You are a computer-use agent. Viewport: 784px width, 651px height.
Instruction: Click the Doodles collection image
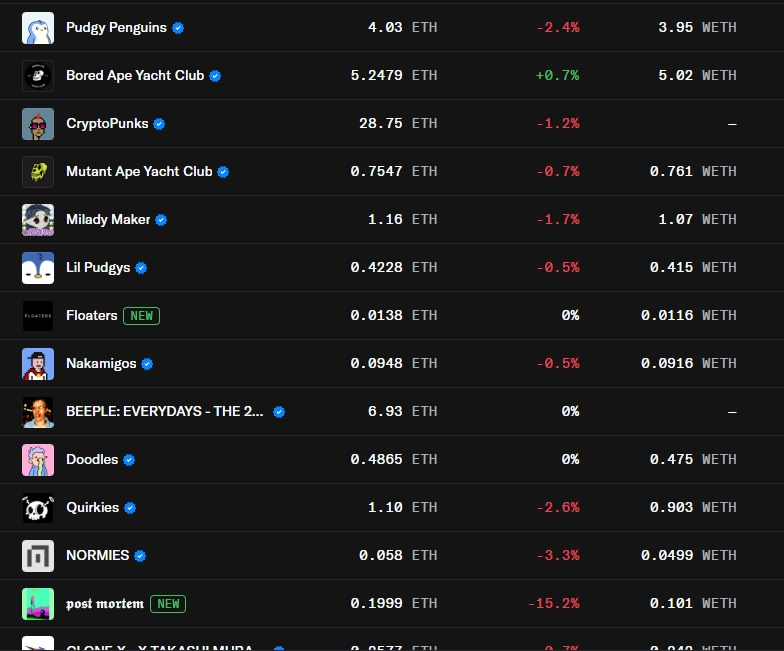tap(38, 460)
